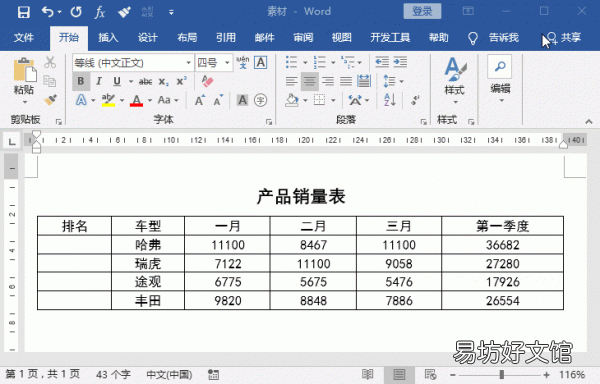Toggle underline formatting
This screenshot has height=384, width=600.
click(117, 81)
